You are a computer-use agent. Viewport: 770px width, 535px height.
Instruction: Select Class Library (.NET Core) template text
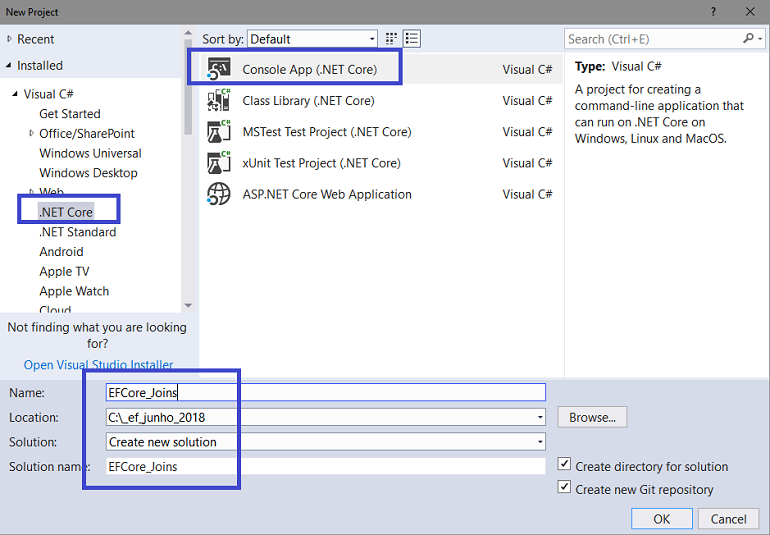point(308,100)
